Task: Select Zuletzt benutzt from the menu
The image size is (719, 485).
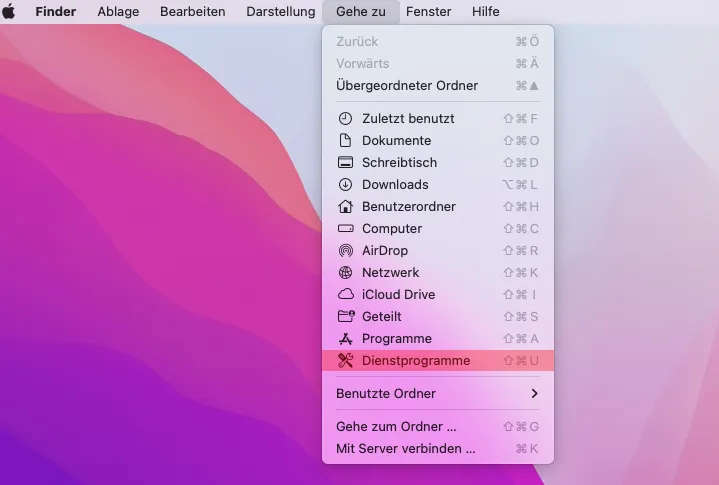Action: (x=438, y=119)
